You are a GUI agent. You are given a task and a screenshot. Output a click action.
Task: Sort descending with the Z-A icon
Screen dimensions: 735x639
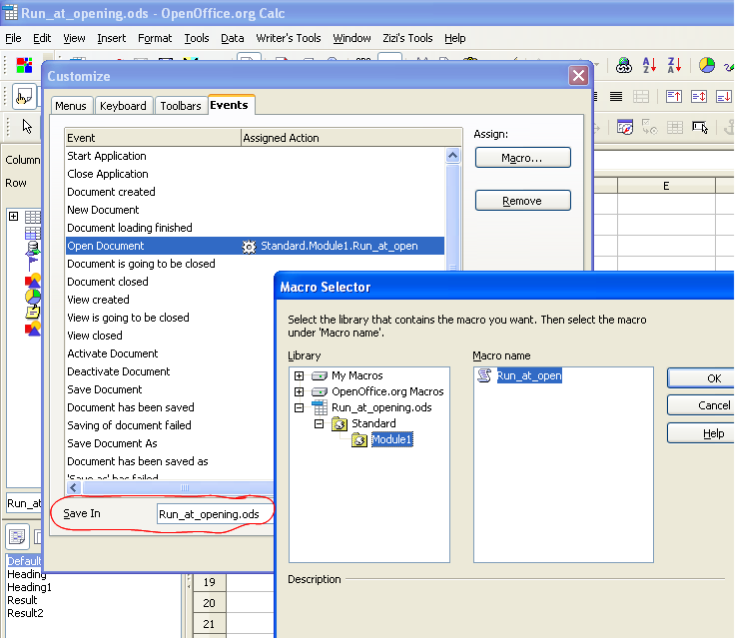pyautogui.click(x=674, y=65)
